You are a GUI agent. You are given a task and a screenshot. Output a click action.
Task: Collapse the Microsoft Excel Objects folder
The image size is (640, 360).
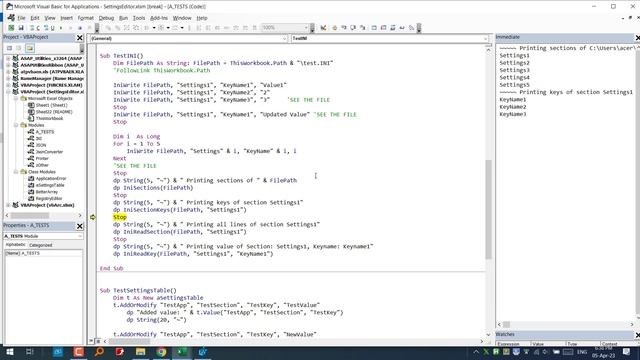(16, 98)
